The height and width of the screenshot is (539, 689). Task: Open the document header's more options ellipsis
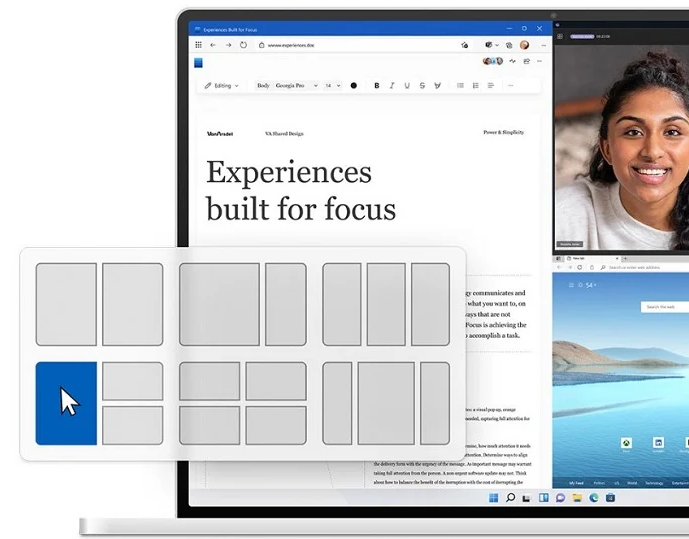[x=540, y=61]
